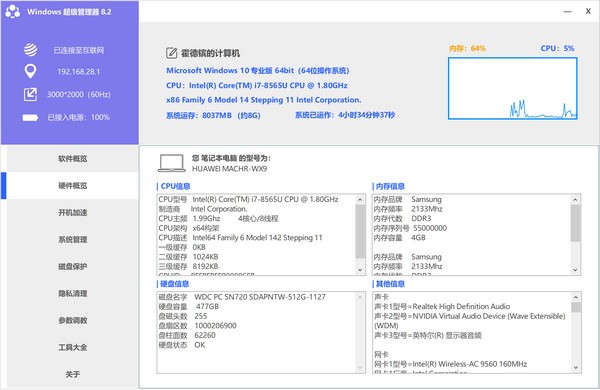
Task: Click the 内存: 64% usage label
Action: point(467,48)
